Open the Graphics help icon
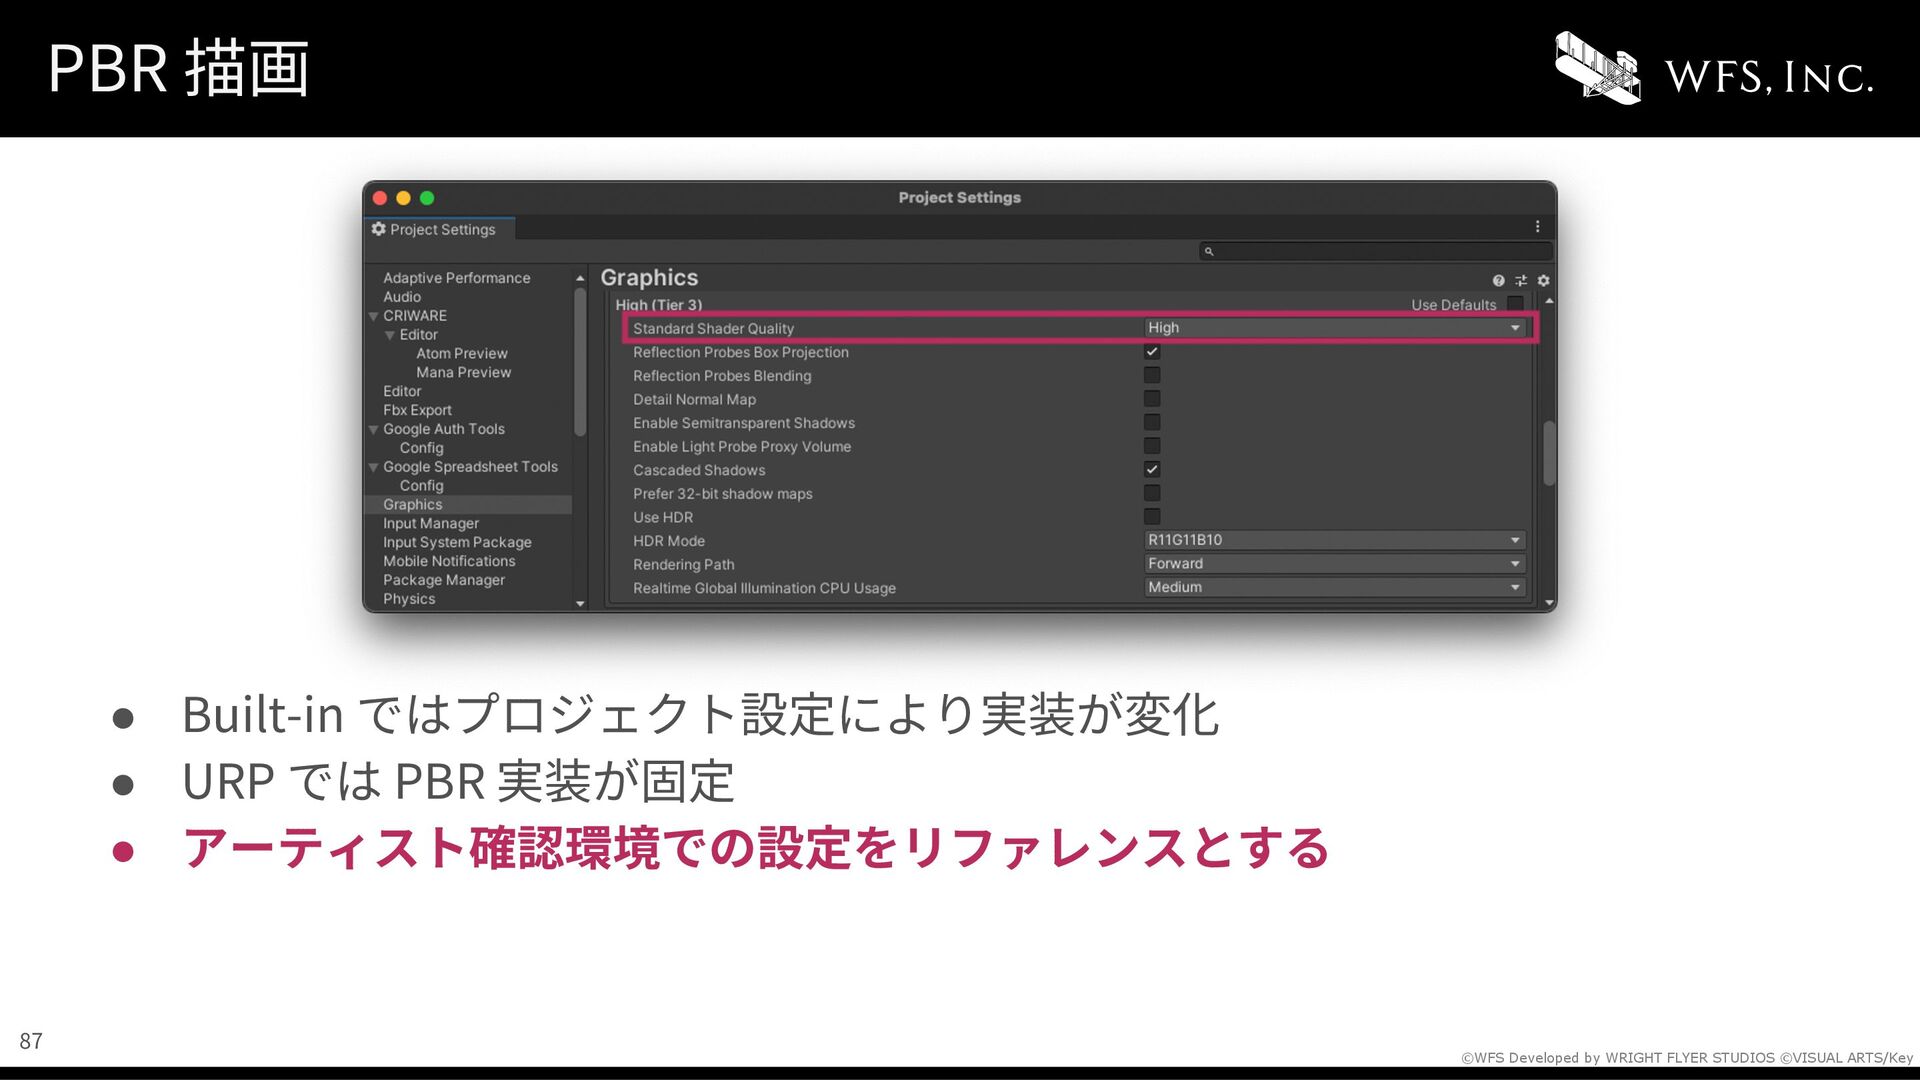The width and height of the screenshot is (1920, 1080). 1498,281
